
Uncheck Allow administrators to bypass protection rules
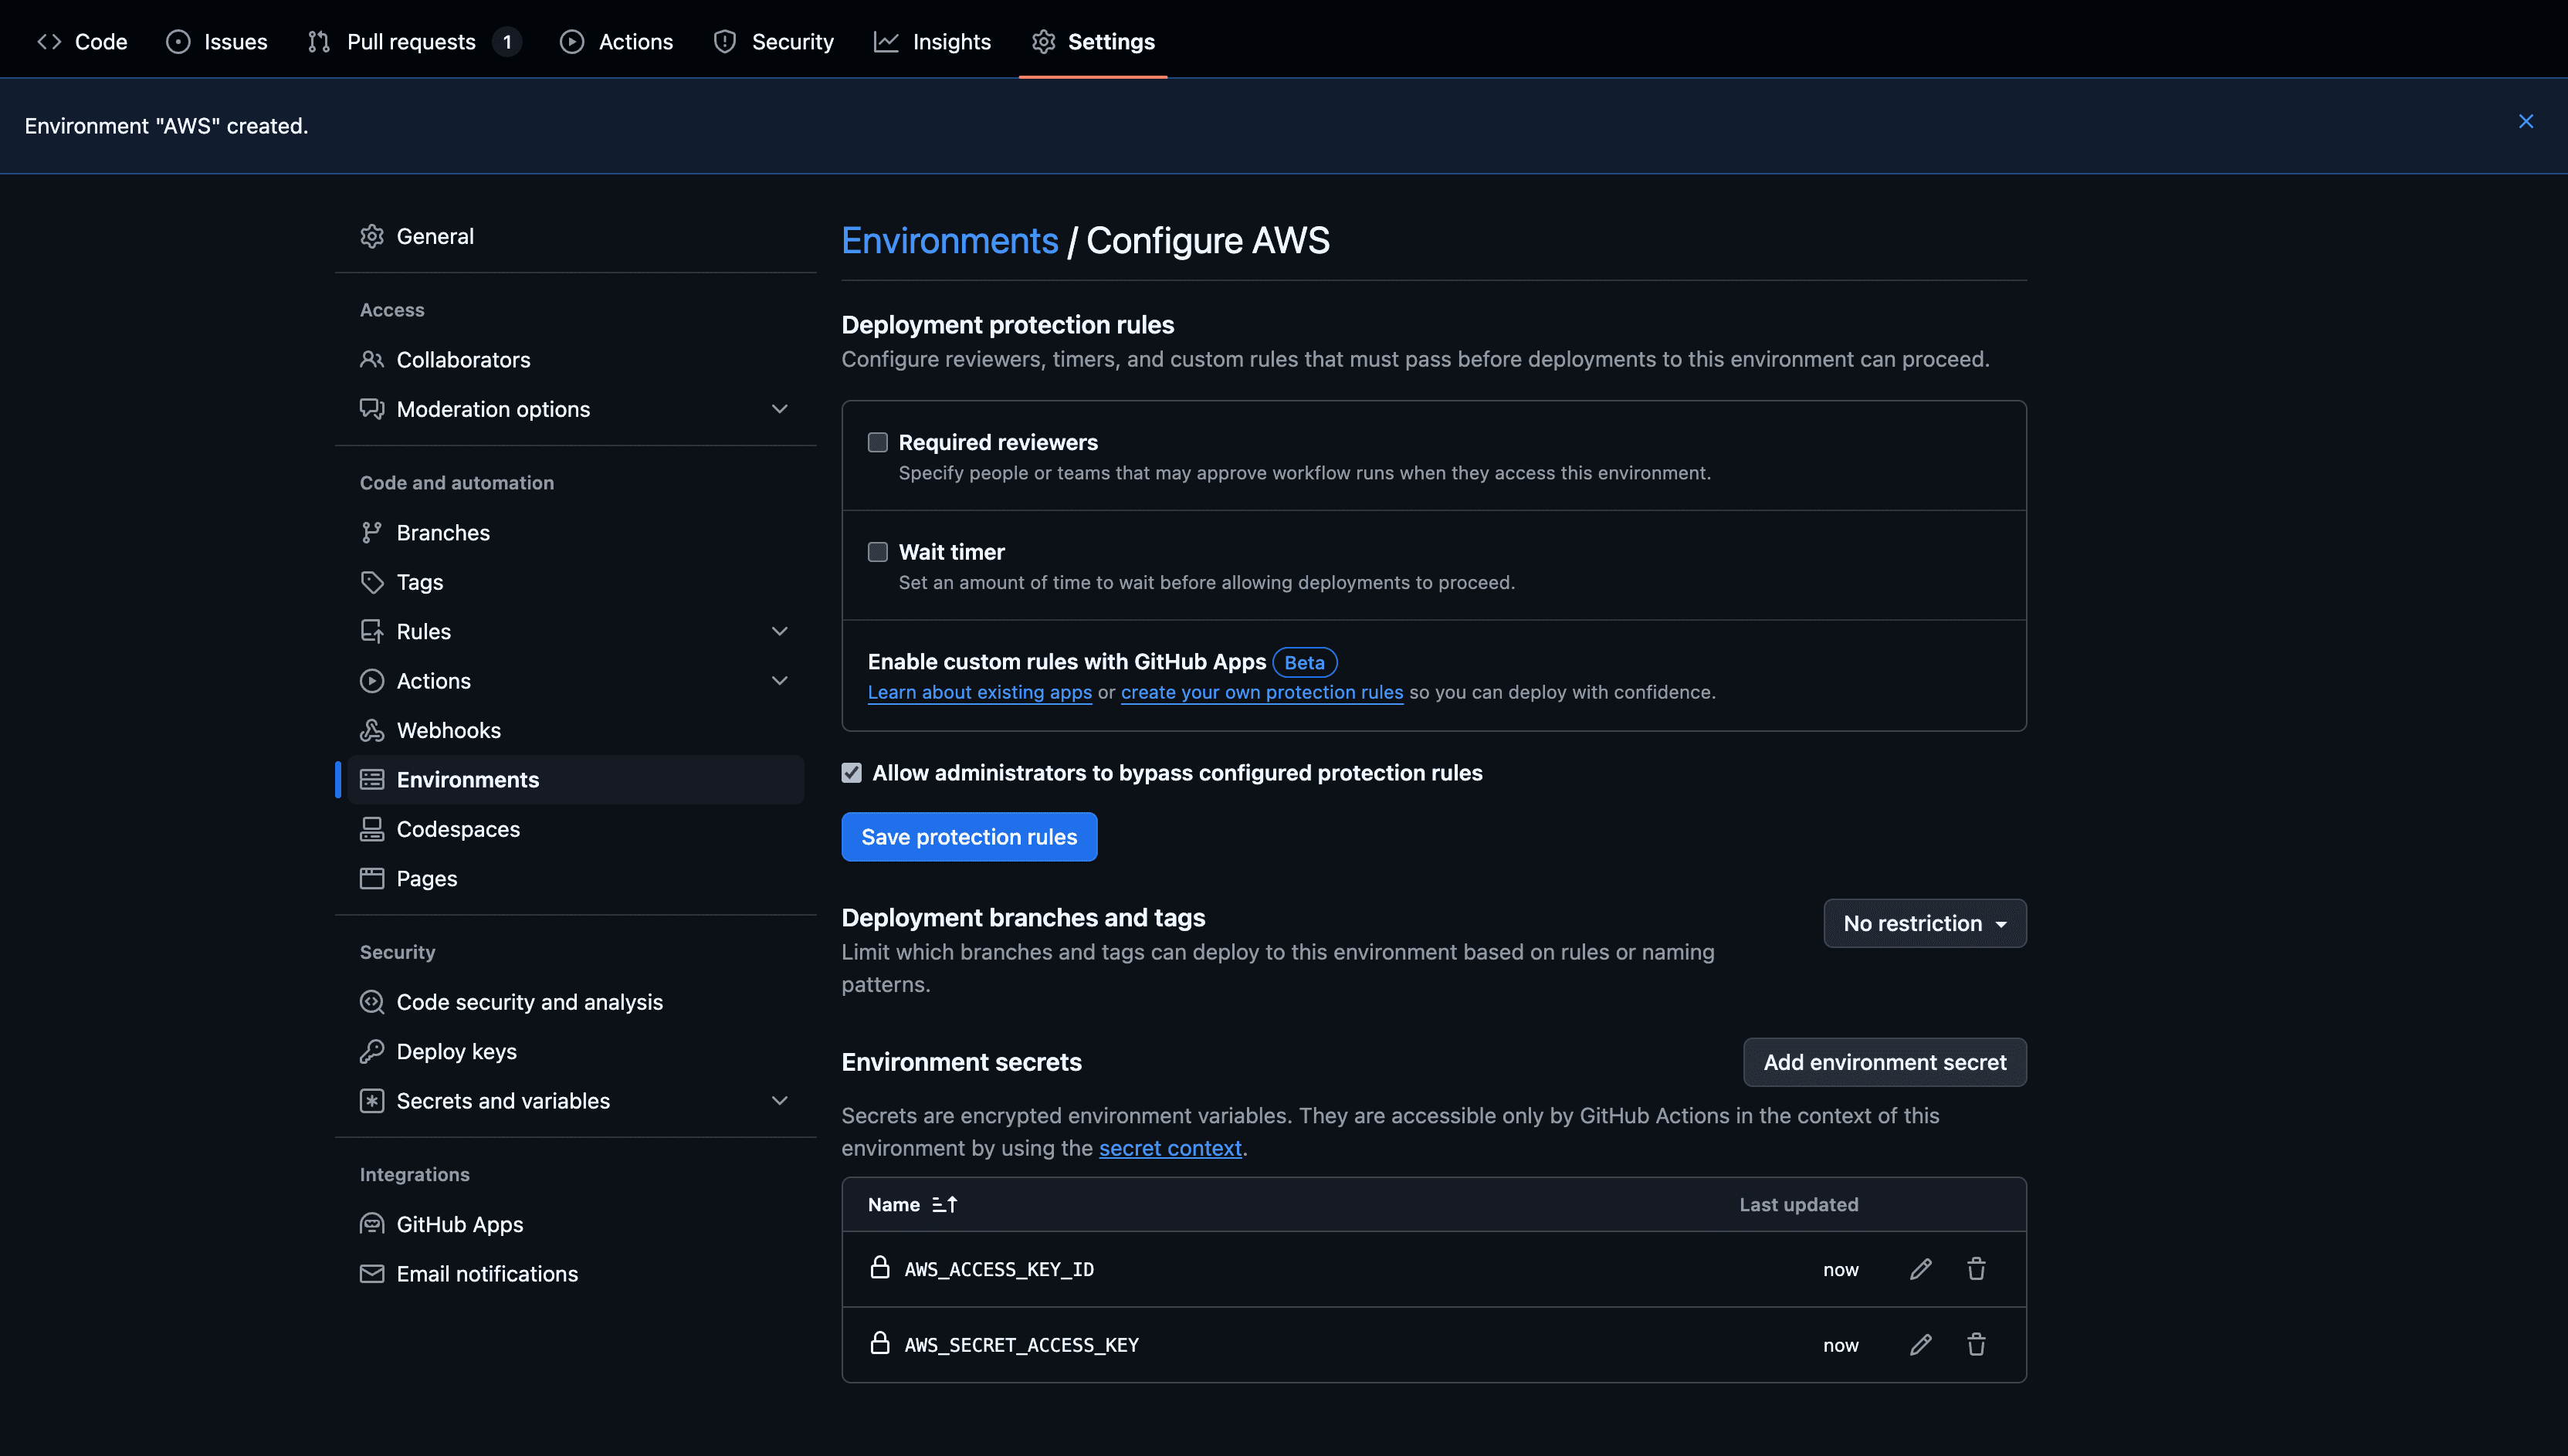coord(852,773)
